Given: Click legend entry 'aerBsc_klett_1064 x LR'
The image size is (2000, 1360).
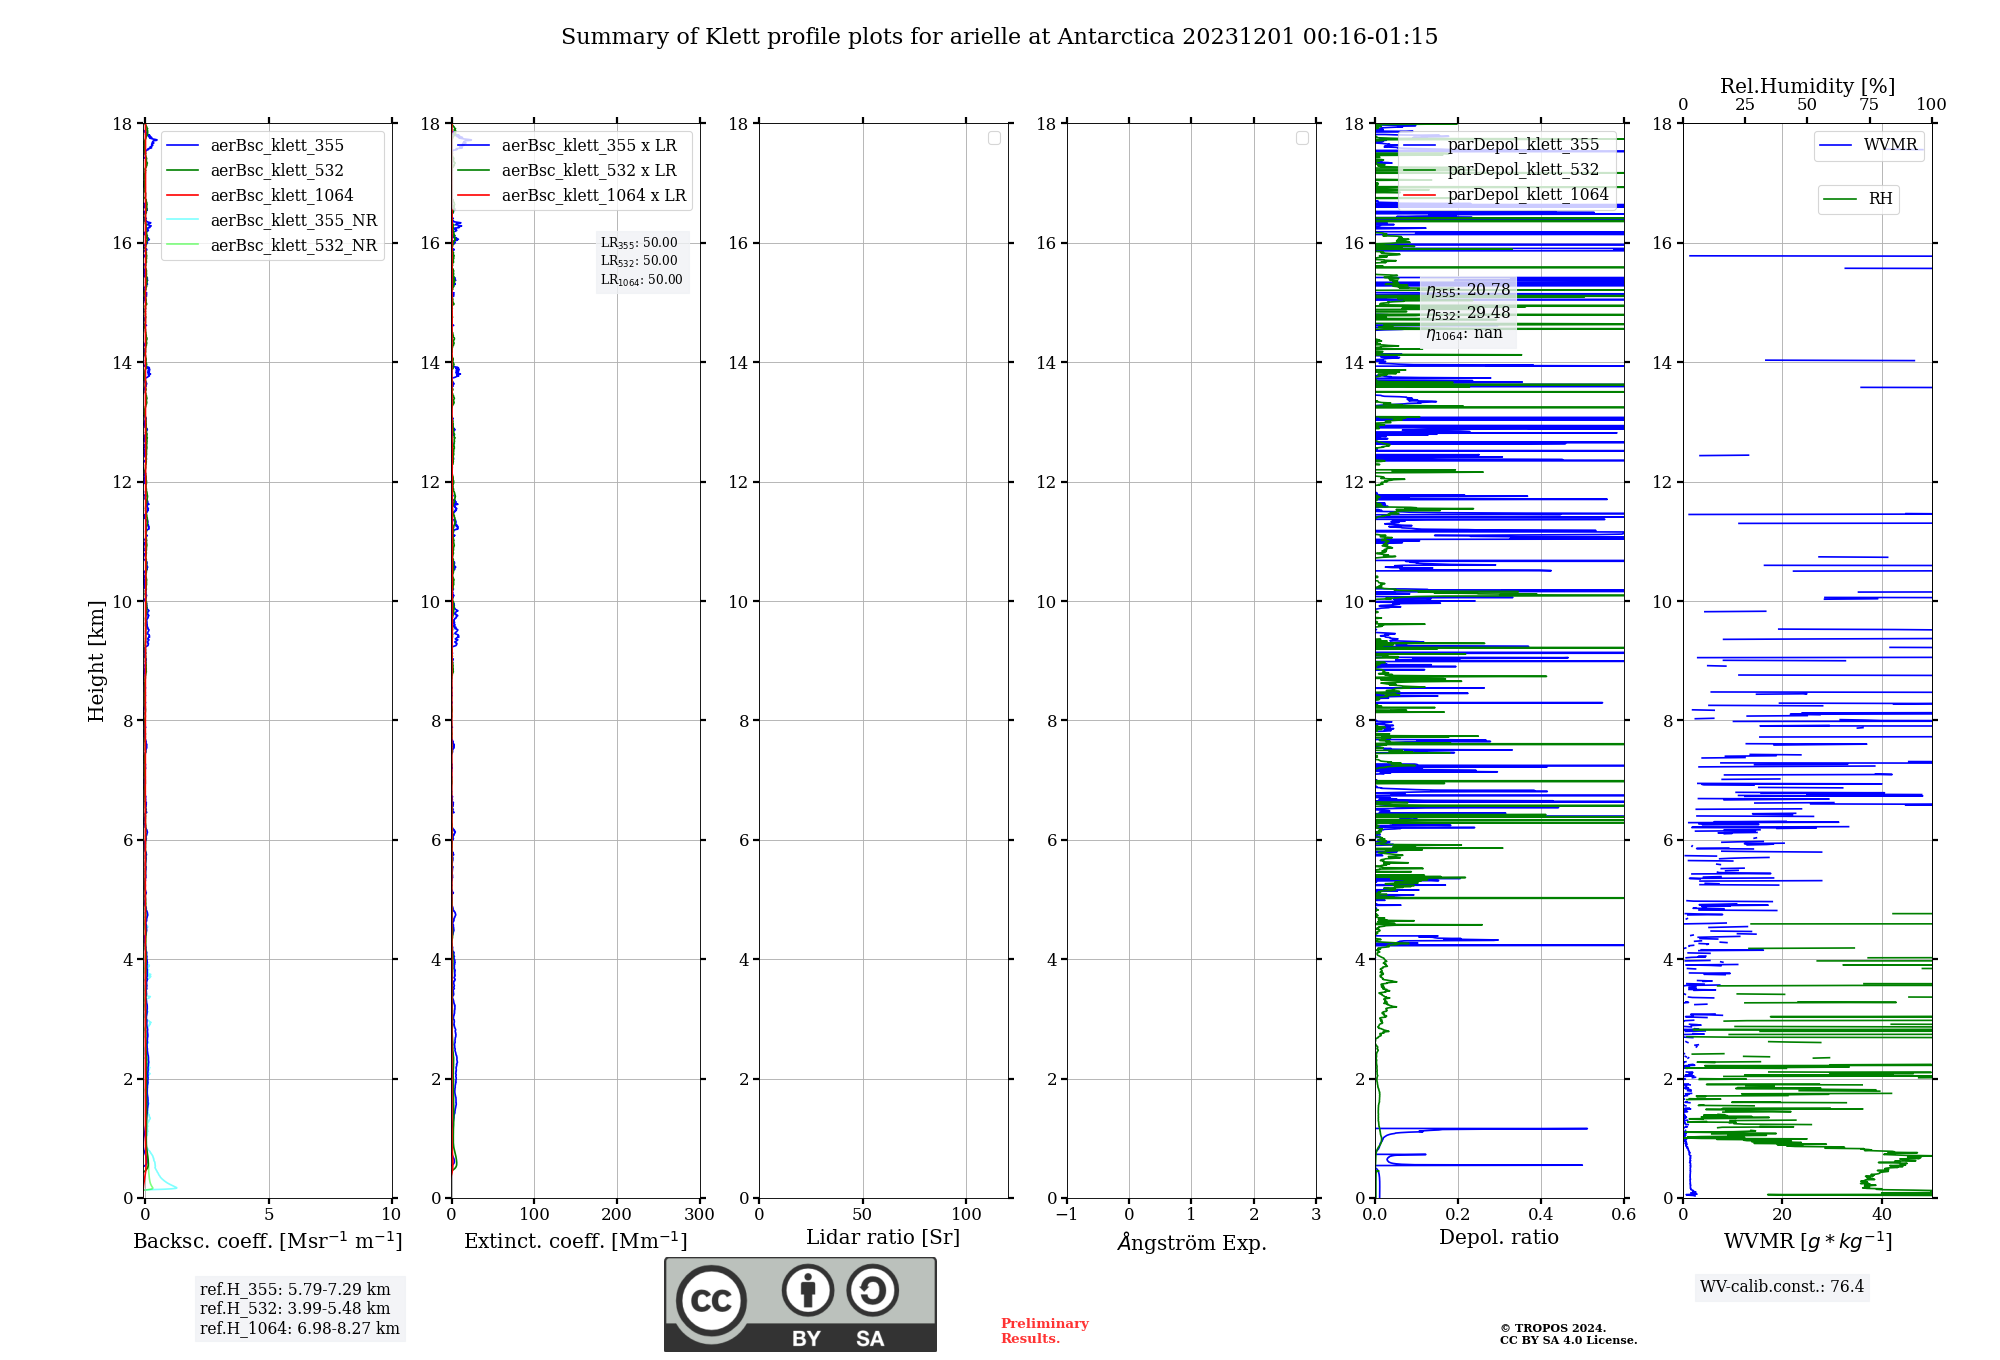Looking at the screenshot, I should point(594,196).
